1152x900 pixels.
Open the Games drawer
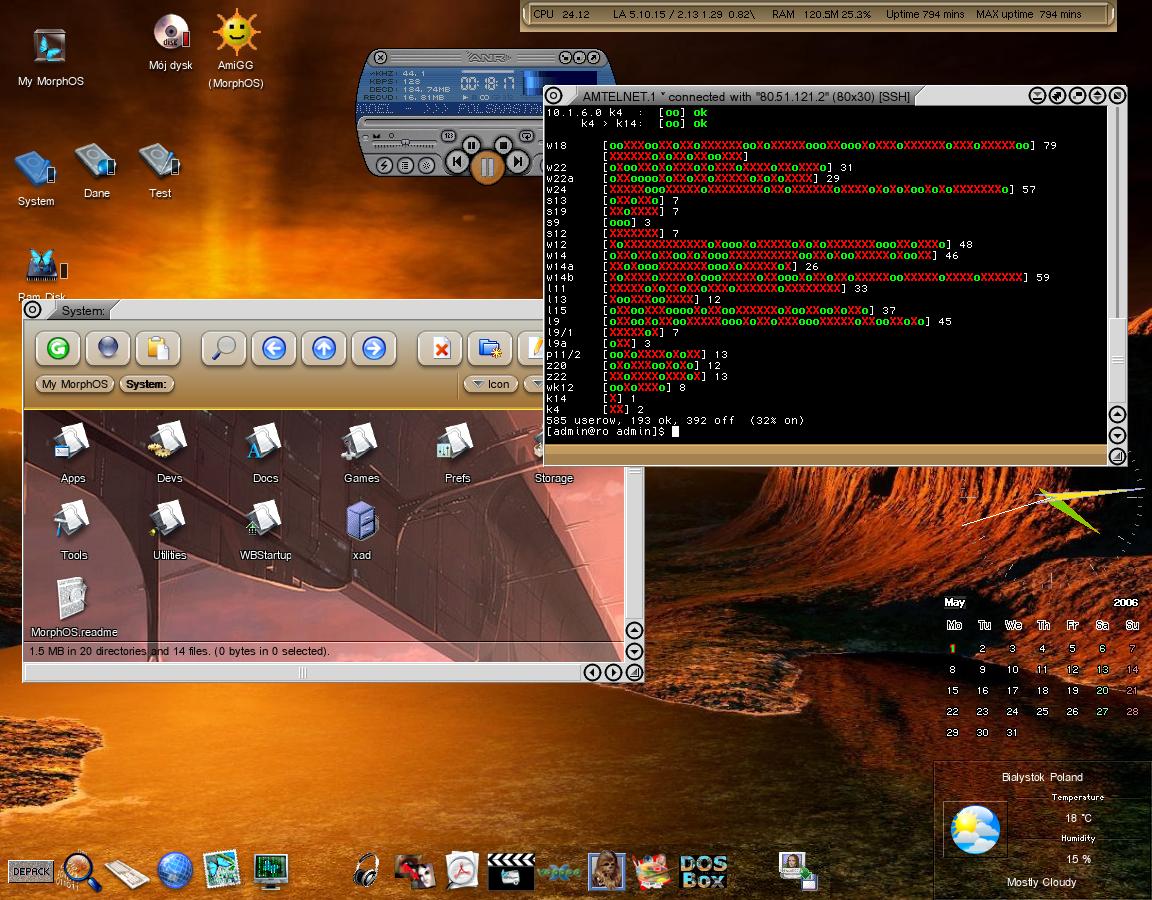coord(361,442)
